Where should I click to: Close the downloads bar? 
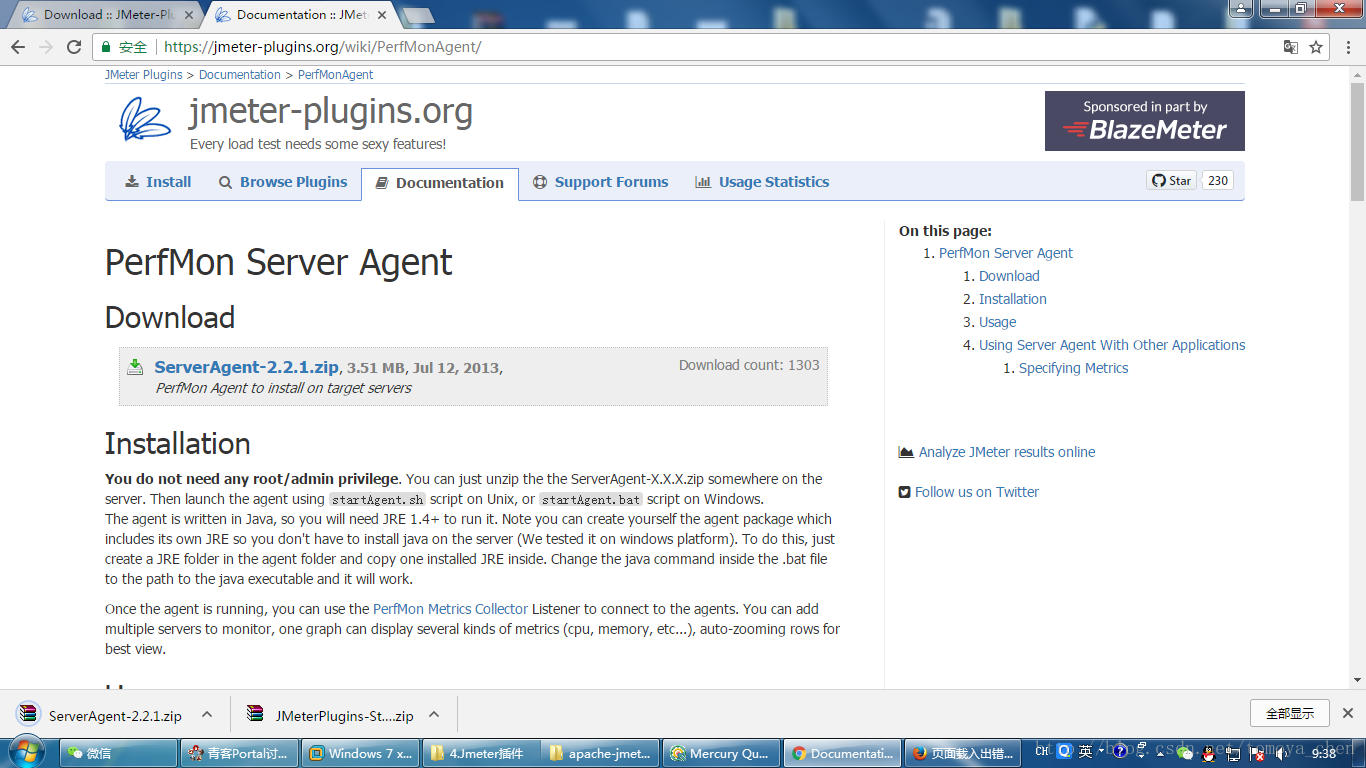pos(1348,713)
